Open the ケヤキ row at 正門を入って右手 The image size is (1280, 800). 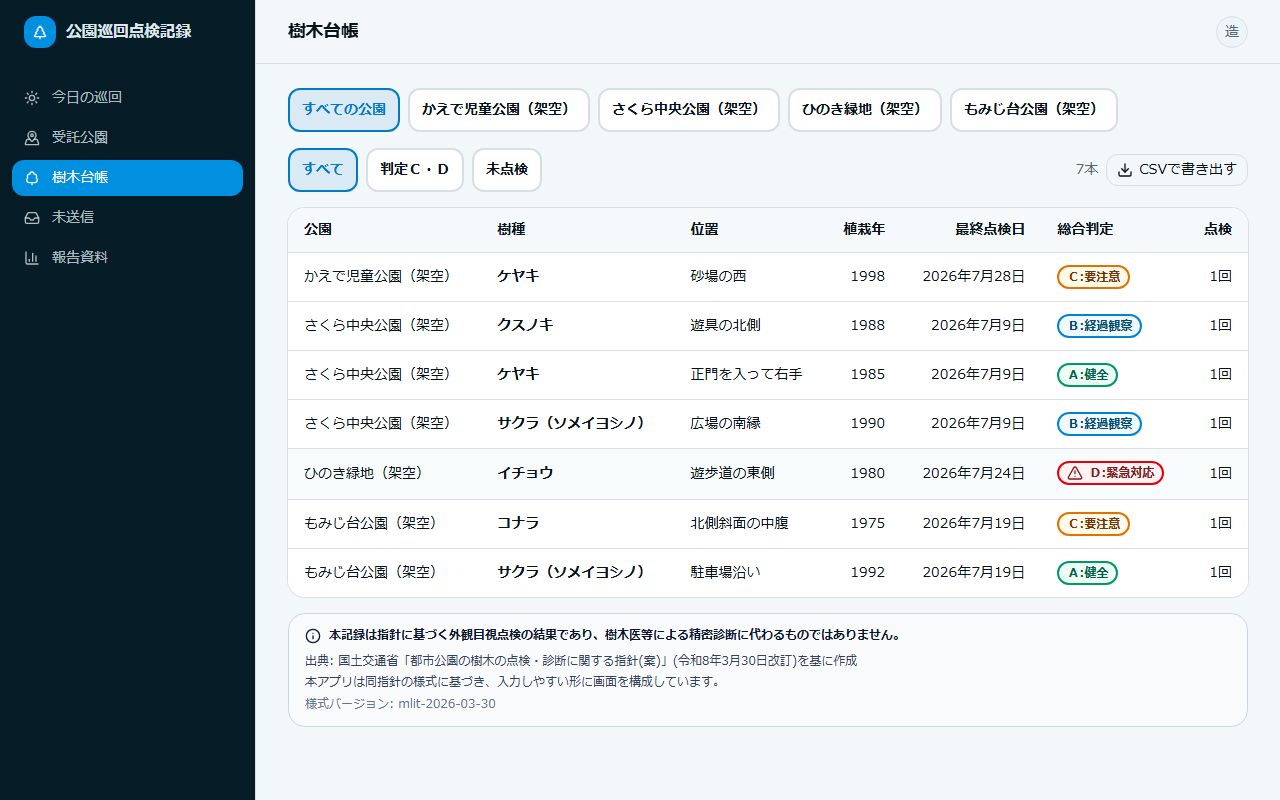(768, 375)
